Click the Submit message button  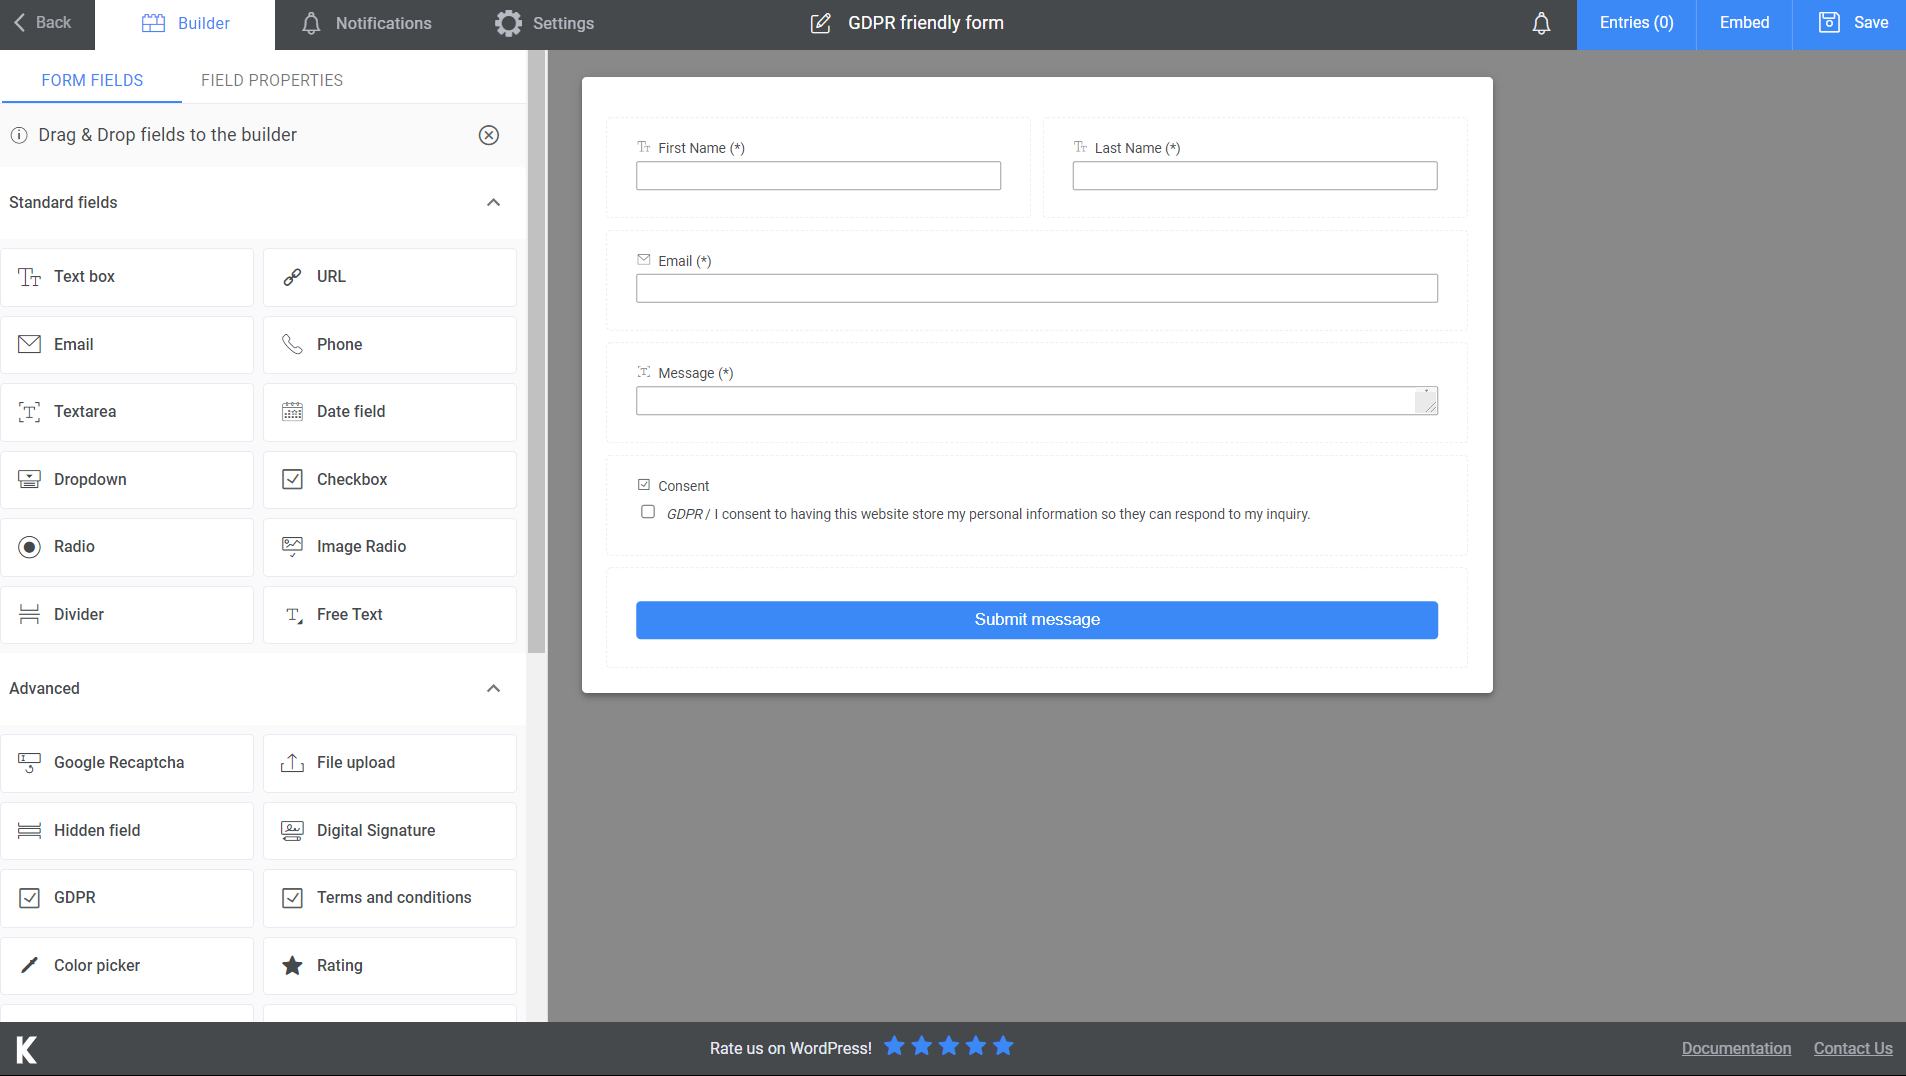tap(1036, 619)
